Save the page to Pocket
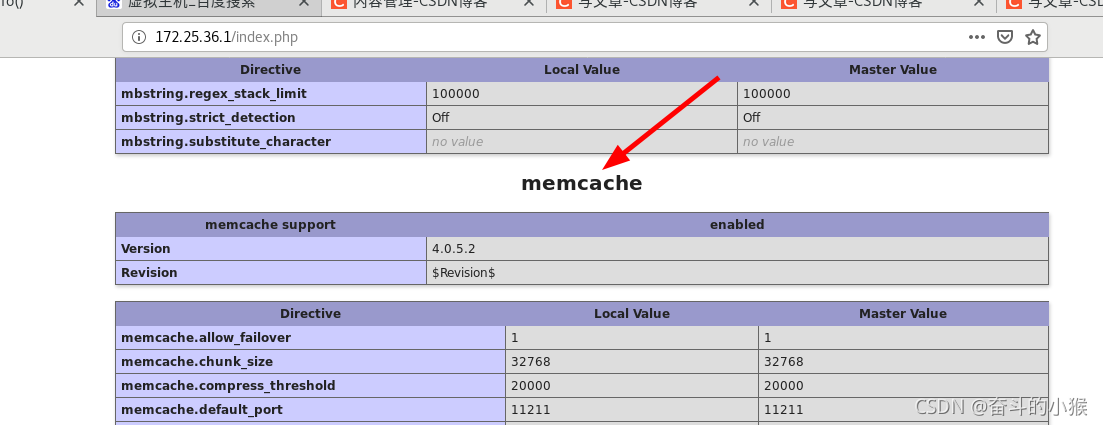 point(1006,37)
